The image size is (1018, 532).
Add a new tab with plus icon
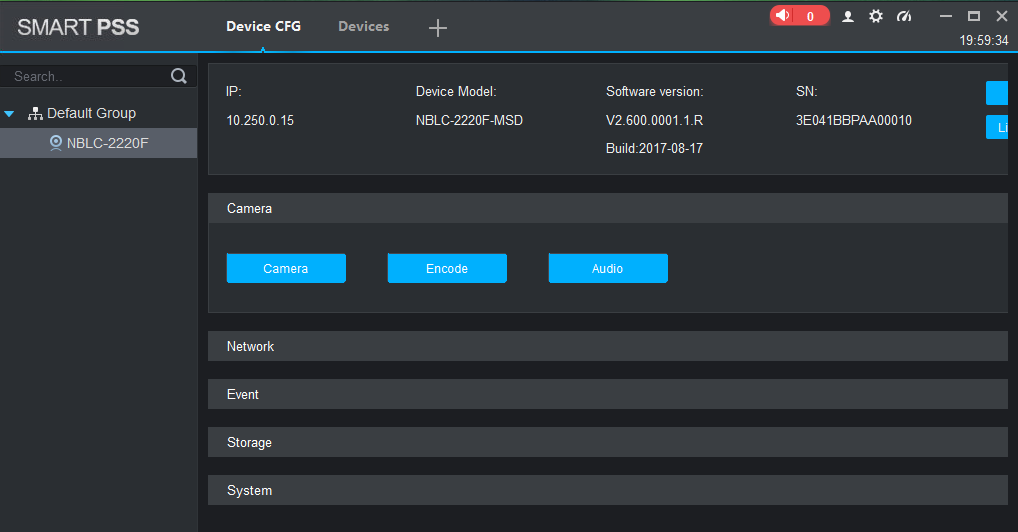click(x=438, y=28)
